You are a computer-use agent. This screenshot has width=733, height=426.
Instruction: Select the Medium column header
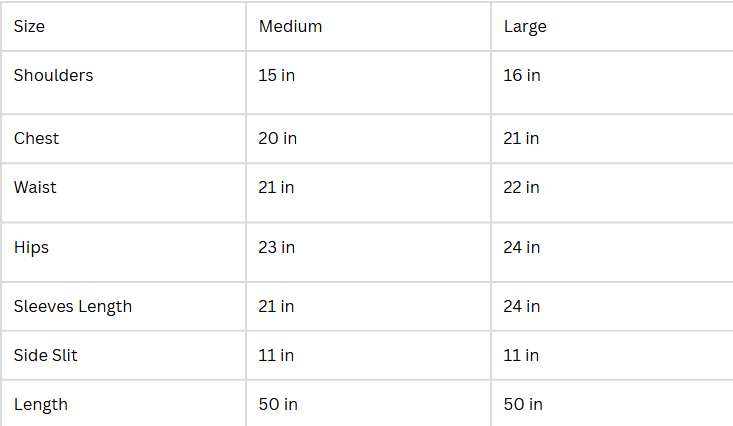point(290,27)
